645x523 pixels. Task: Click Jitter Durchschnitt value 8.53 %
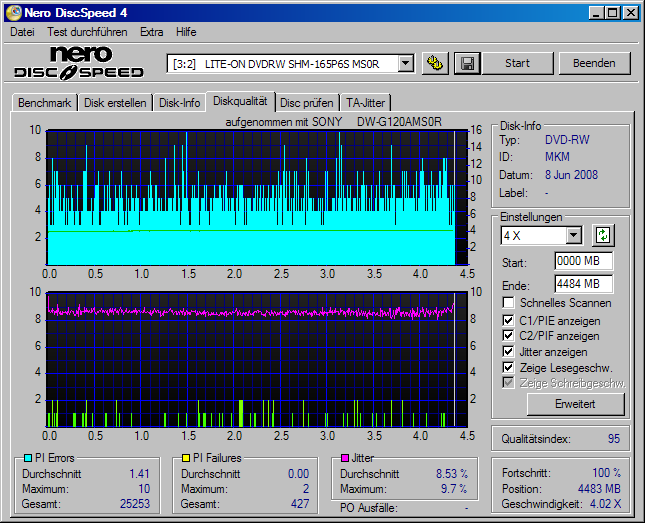click(452, 474)
